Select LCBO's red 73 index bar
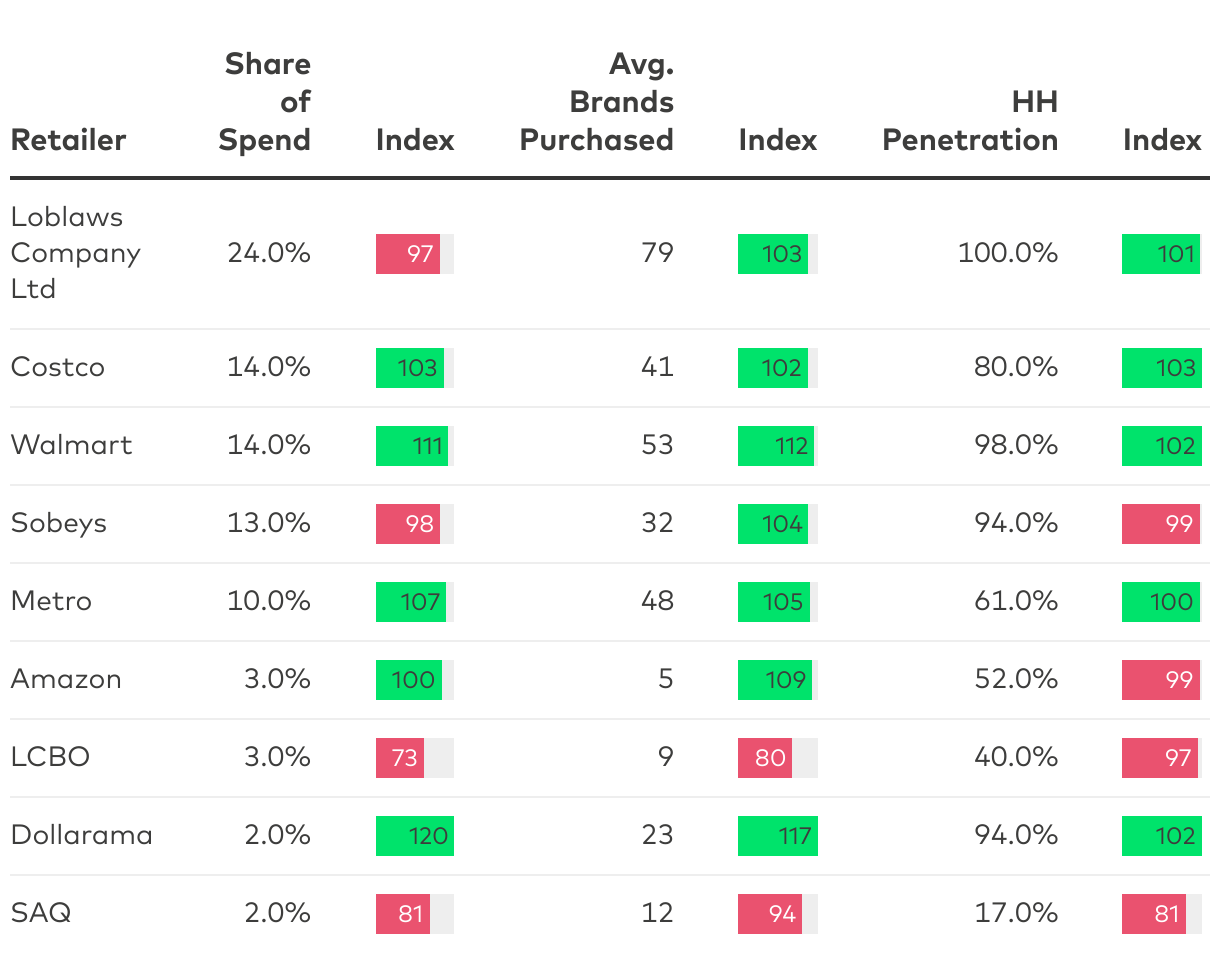This screenshot has width=1220, height=962. coord(400,757)
